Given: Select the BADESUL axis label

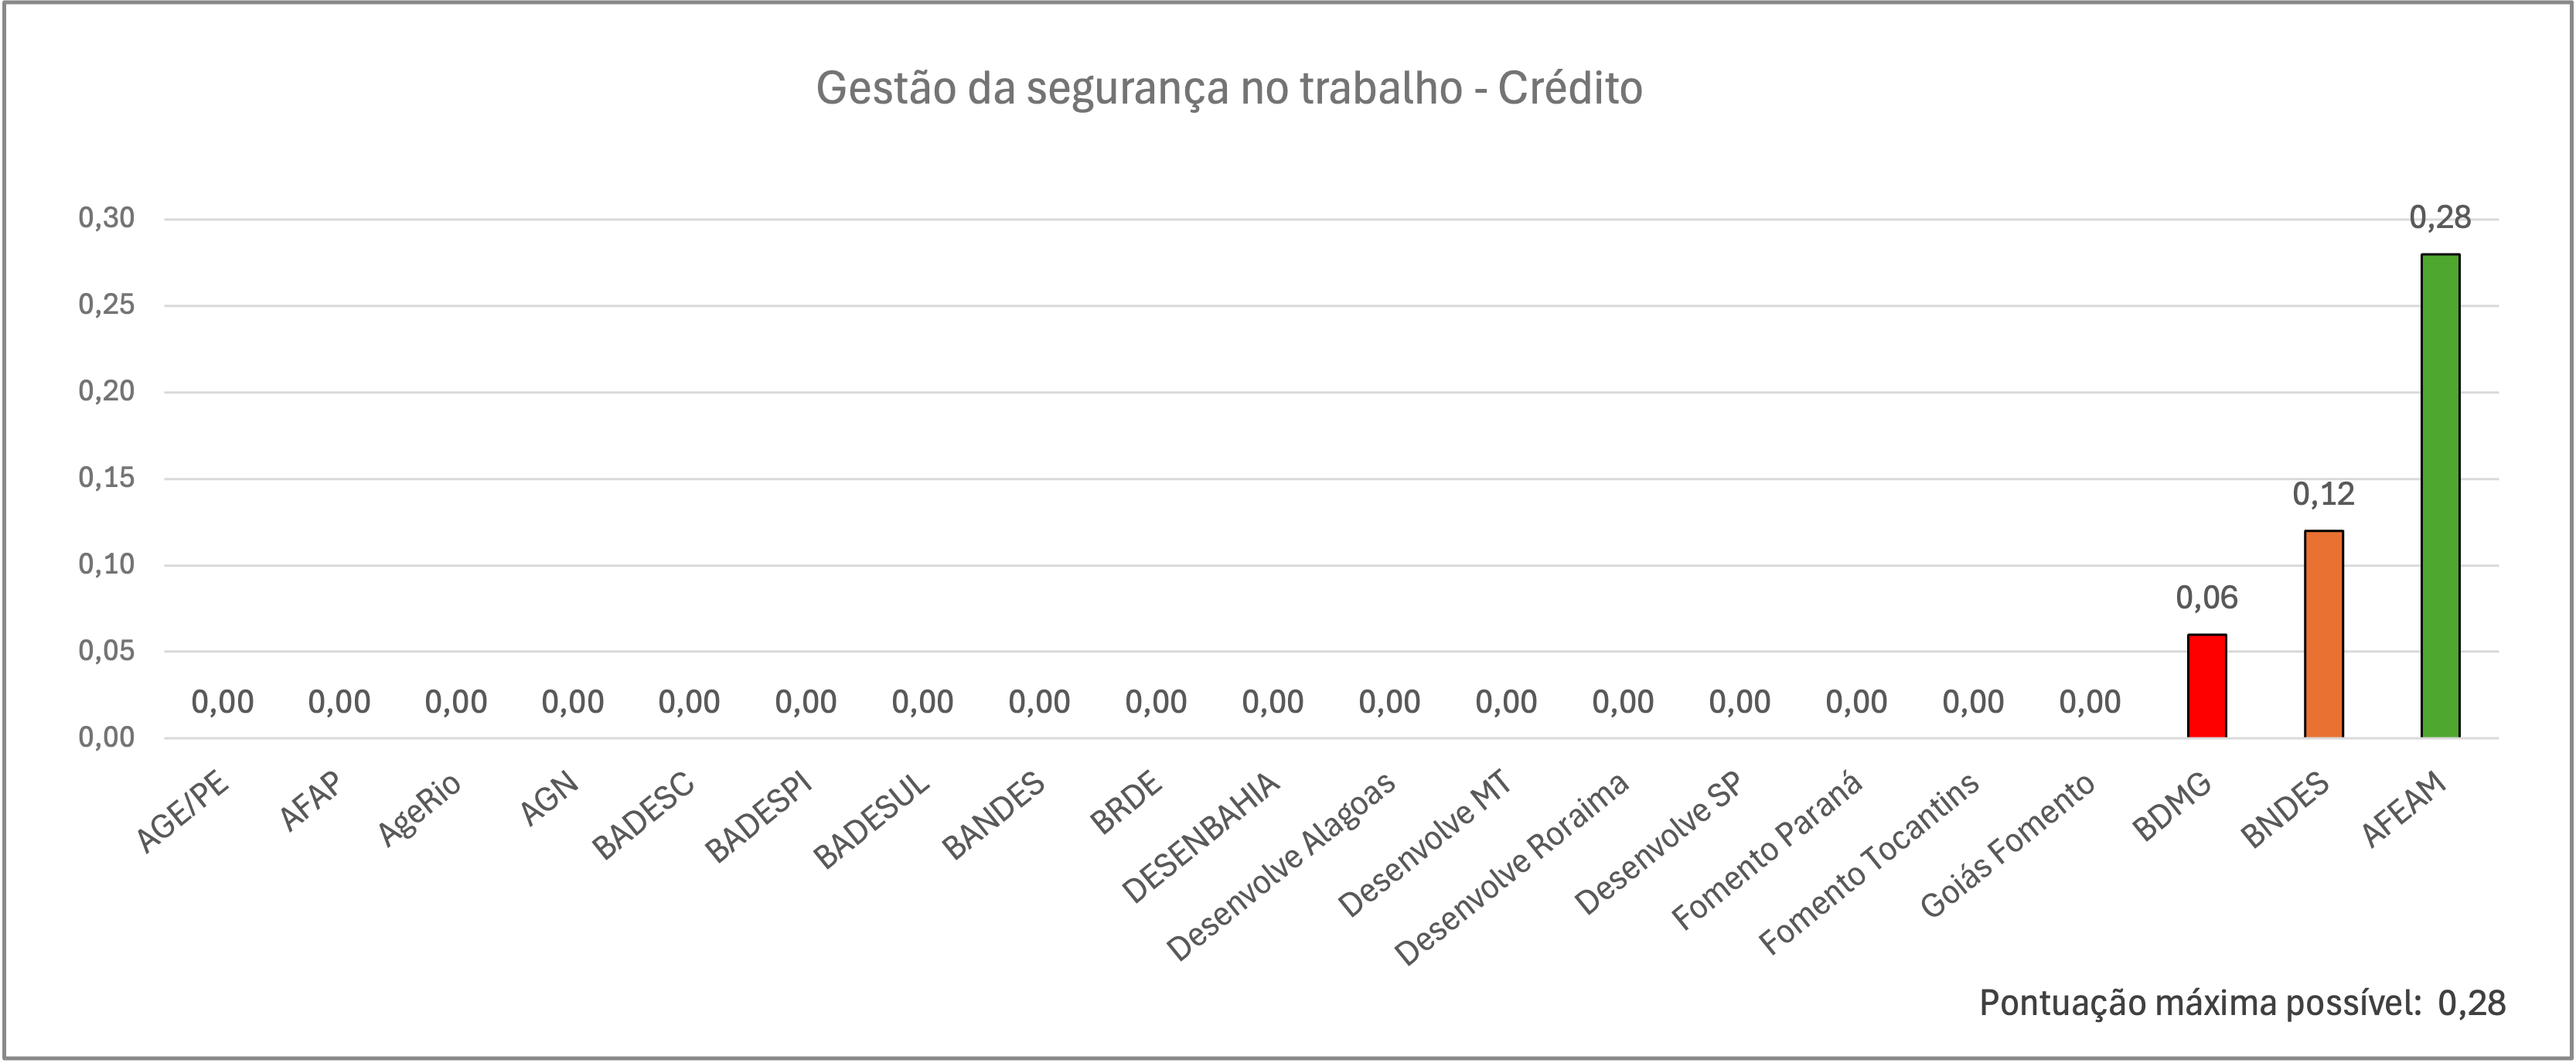Looking at the screenshot, I should pyautogui.click(x=871, y=820).
